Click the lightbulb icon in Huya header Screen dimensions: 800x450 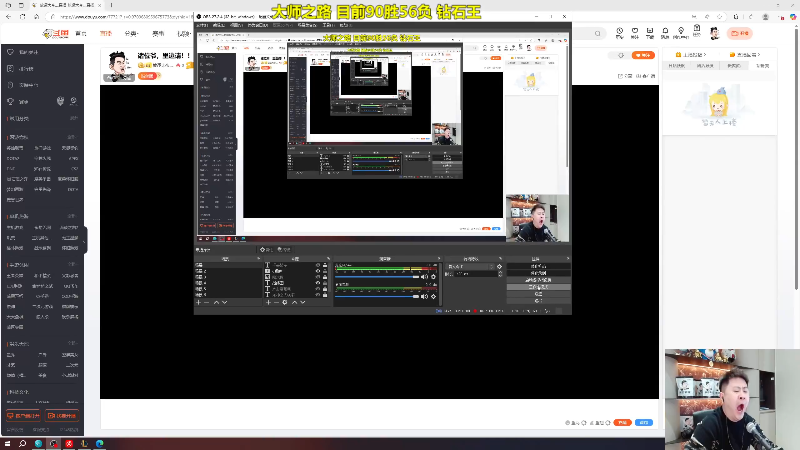681,33
